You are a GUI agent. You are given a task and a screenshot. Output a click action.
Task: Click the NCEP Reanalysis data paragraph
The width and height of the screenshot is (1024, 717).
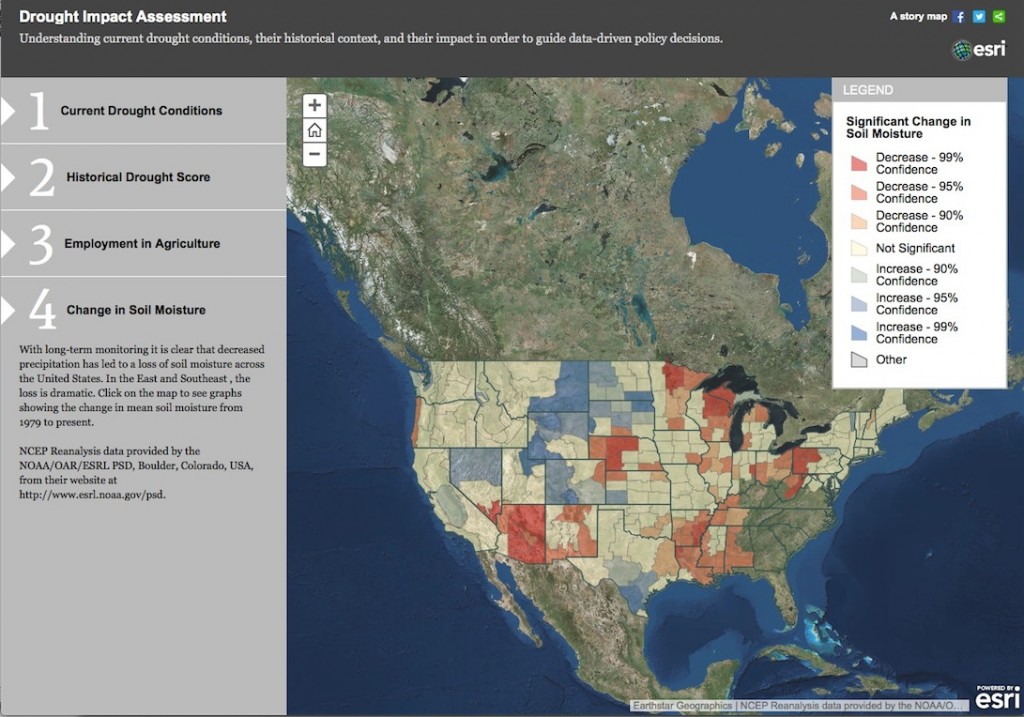[x=136, y=473]
